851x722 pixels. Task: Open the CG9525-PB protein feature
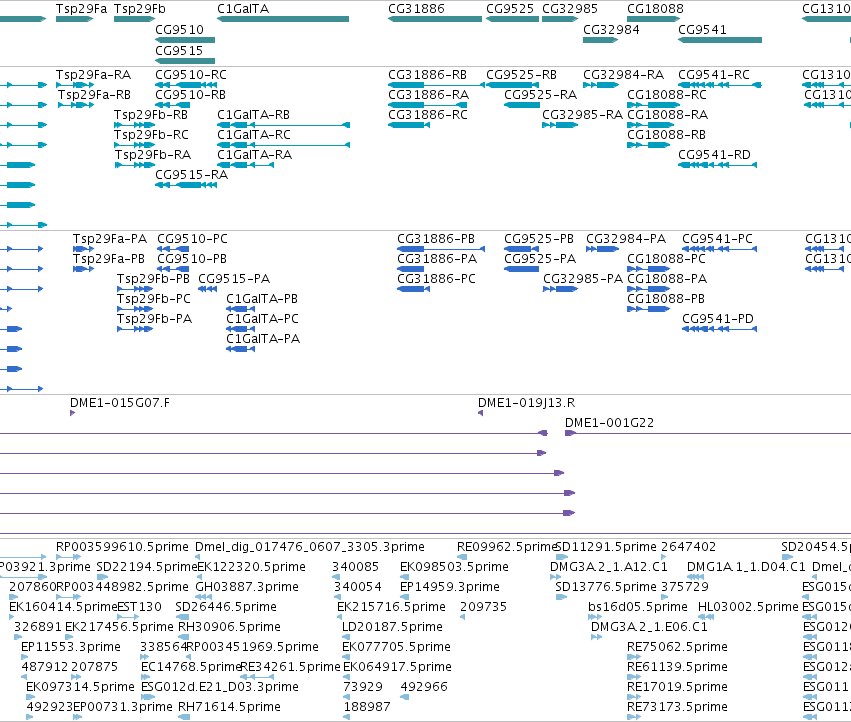522,249
